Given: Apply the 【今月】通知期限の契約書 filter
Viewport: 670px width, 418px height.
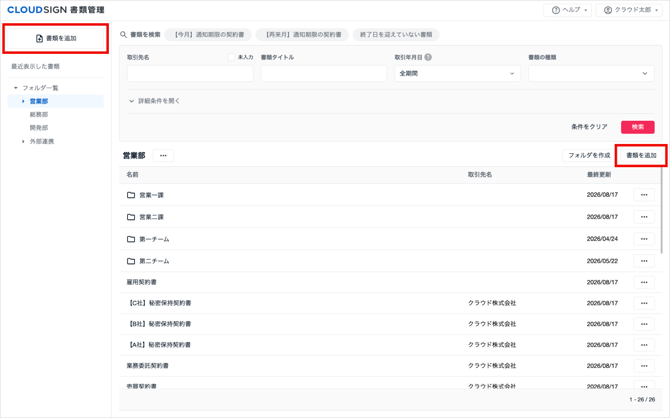Looking at the screenshot, I should click(208, 35).
